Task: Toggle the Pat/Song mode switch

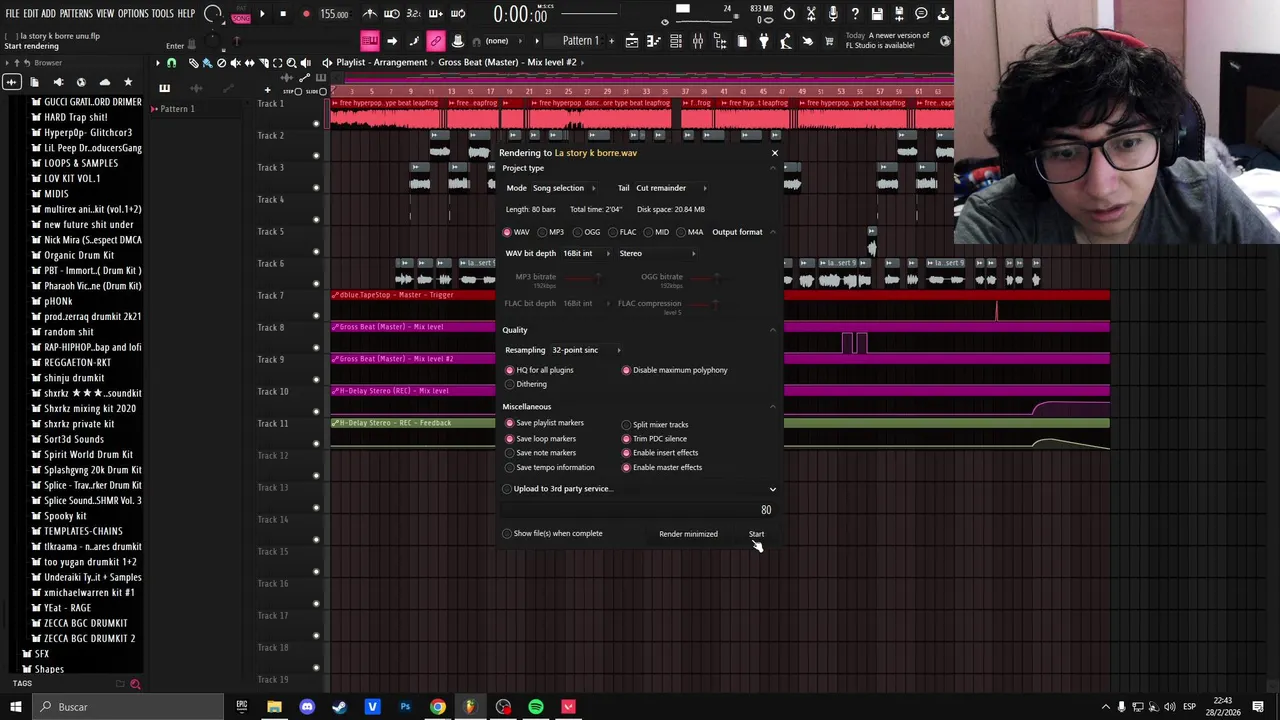Action: pyautogui.click(x=241, y=15)
